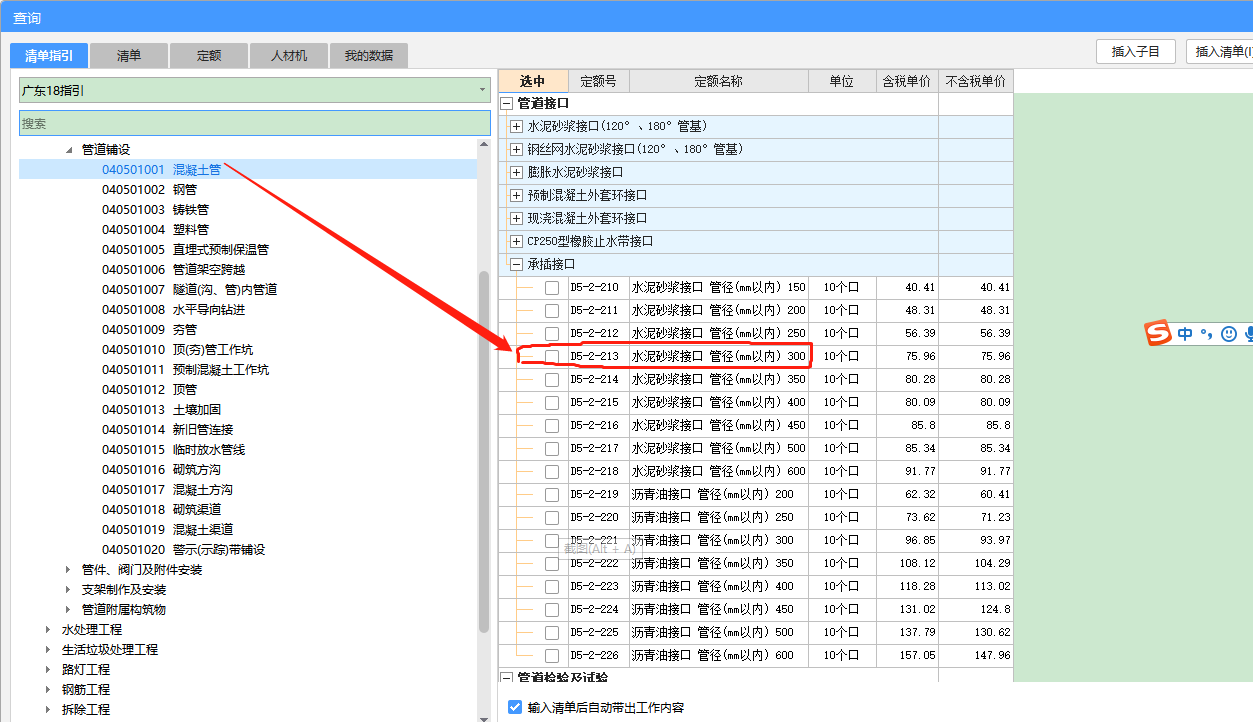Select 040501020 警示(示踪)带铺设 item

click(x=183, y=550)
